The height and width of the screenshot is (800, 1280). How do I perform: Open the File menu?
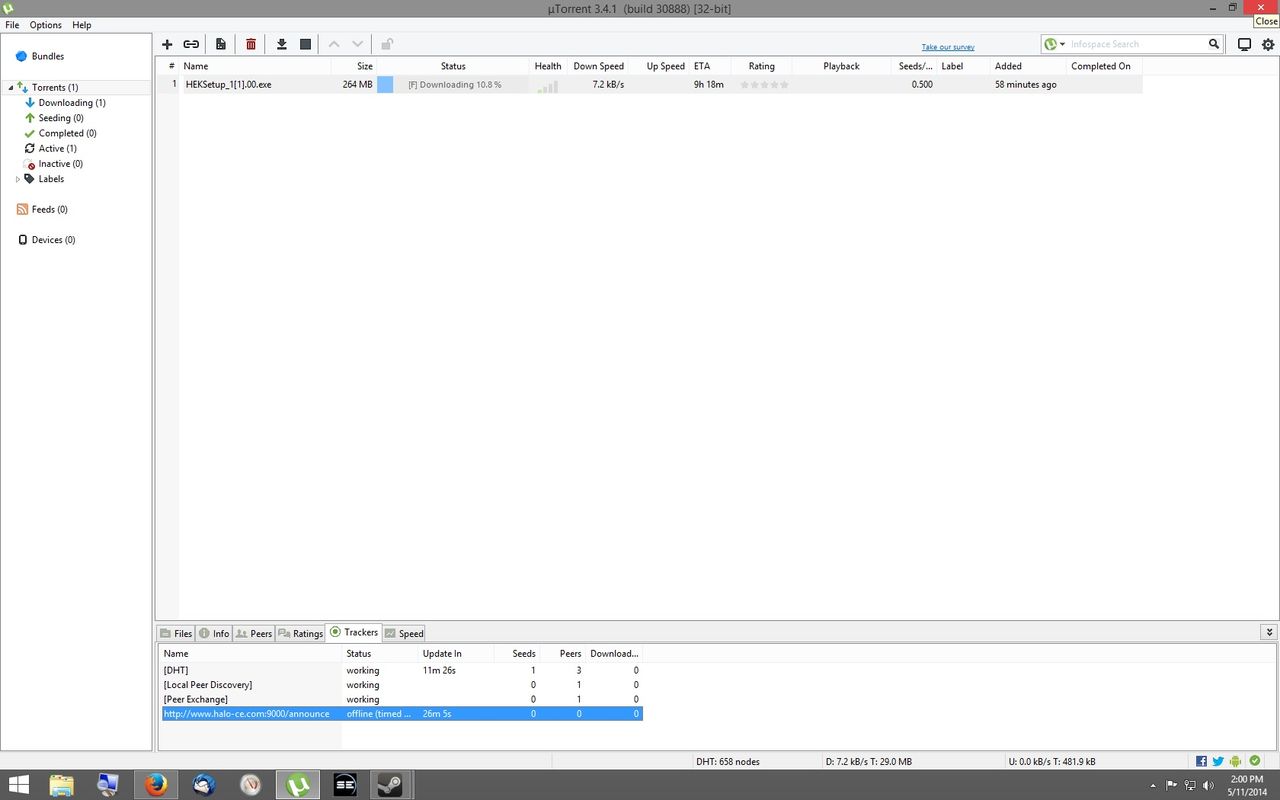point(12,25)
